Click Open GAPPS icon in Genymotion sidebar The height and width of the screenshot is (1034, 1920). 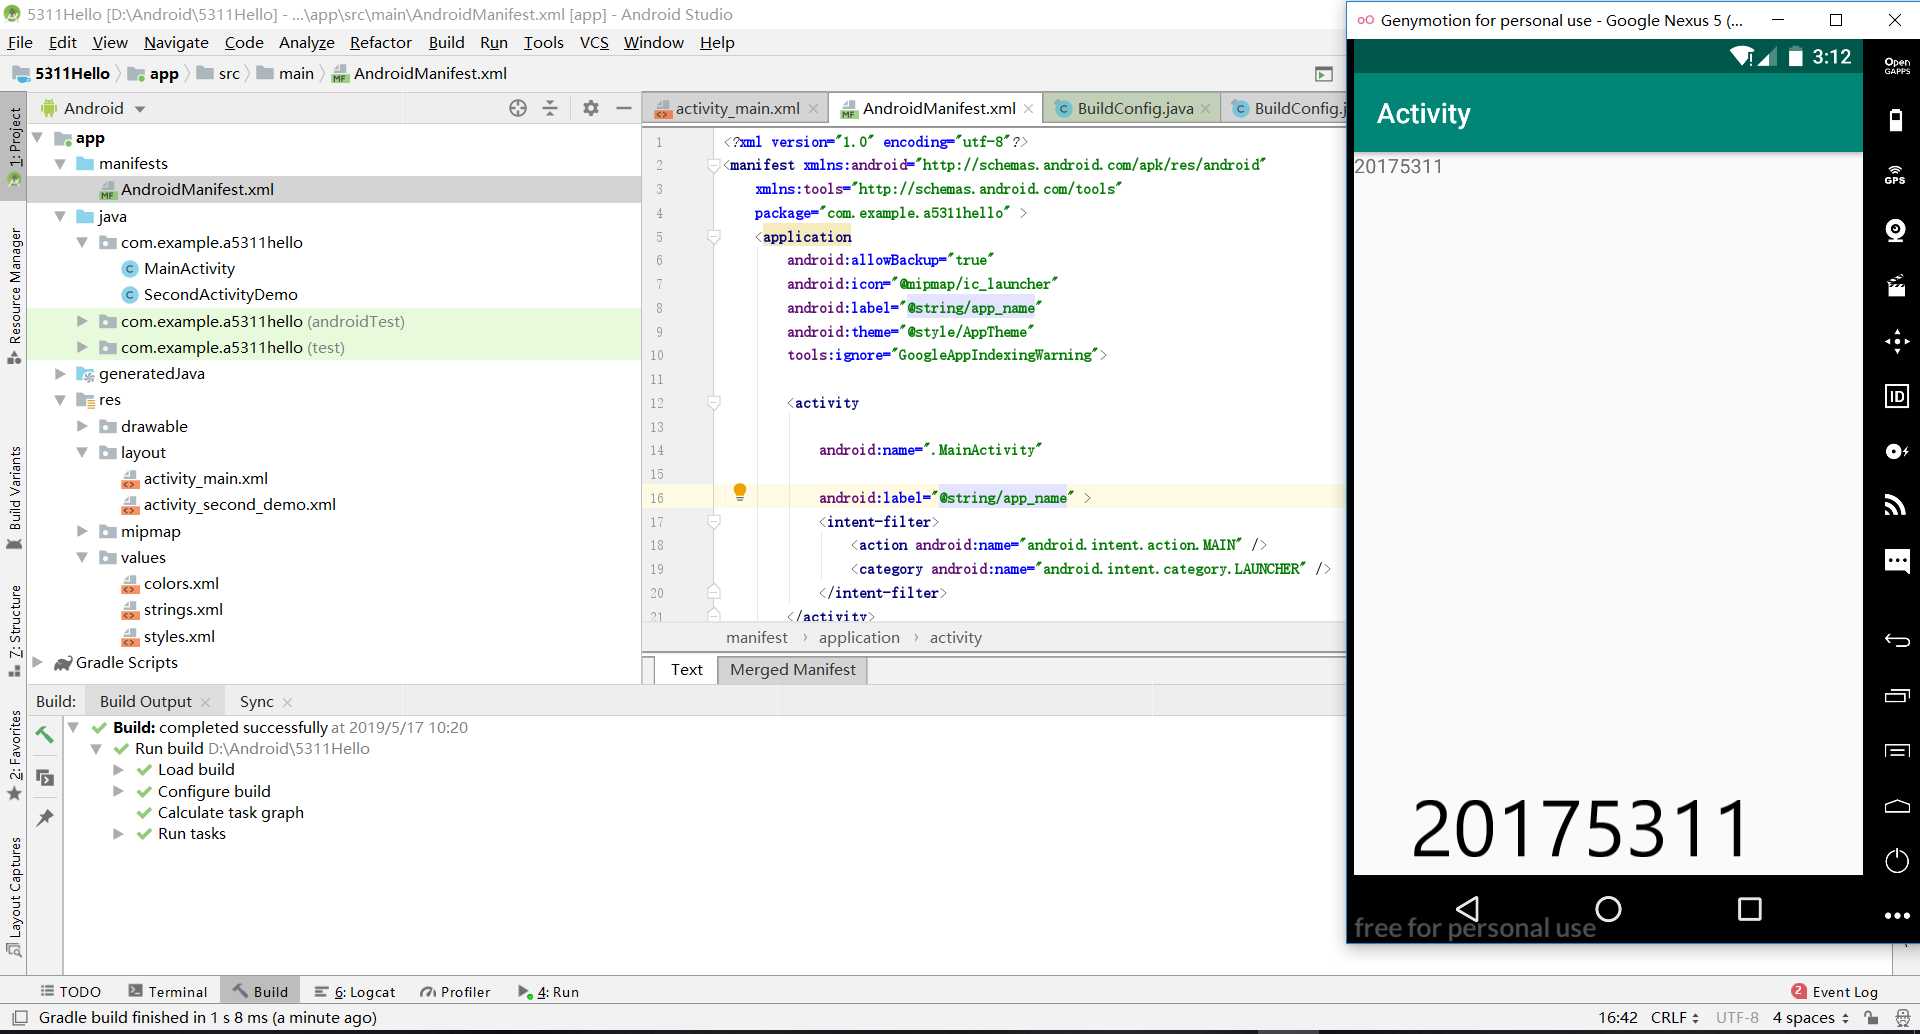1896,66
